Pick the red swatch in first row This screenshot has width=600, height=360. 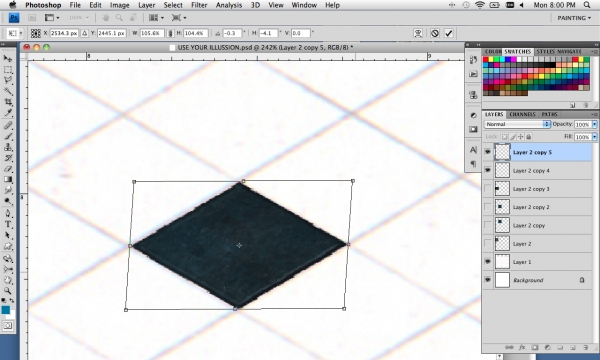coord(486,60)
